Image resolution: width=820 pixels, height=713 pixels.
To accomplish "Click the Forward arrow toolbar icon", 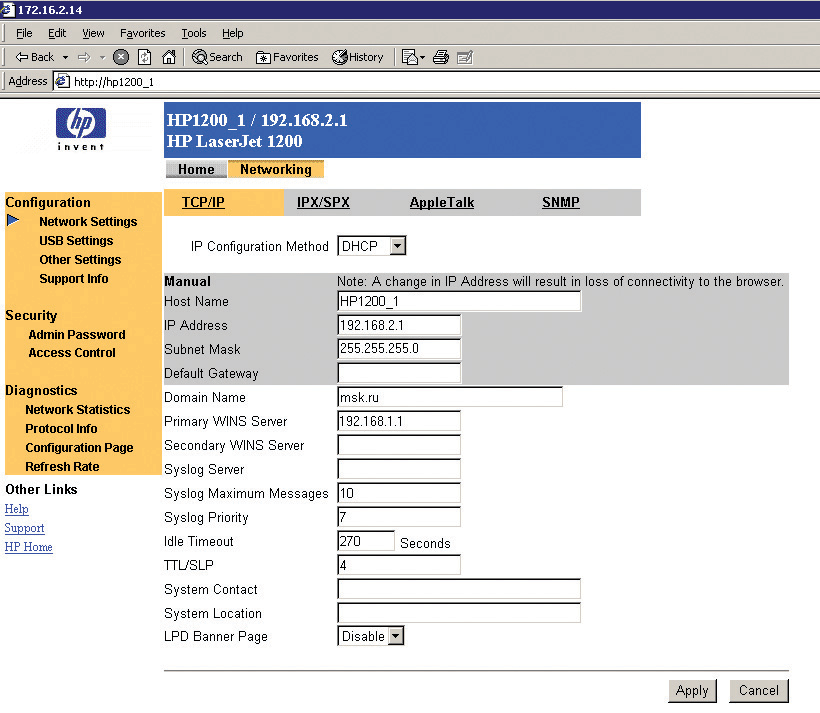I will pyautogui.click(x=84, y=57).
